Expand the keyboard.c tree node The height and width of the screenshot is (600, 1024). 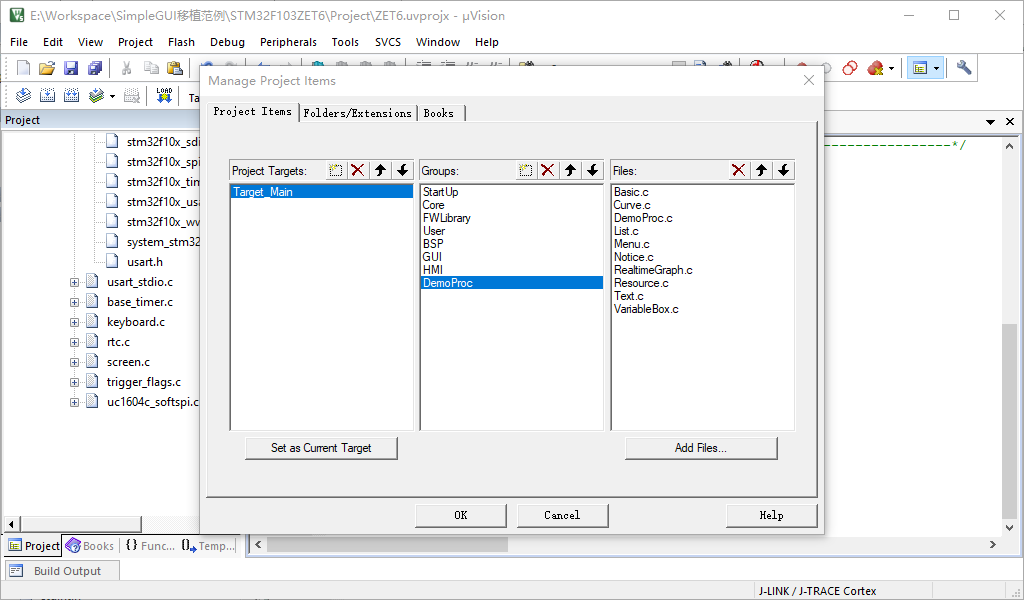pos(74,323)
